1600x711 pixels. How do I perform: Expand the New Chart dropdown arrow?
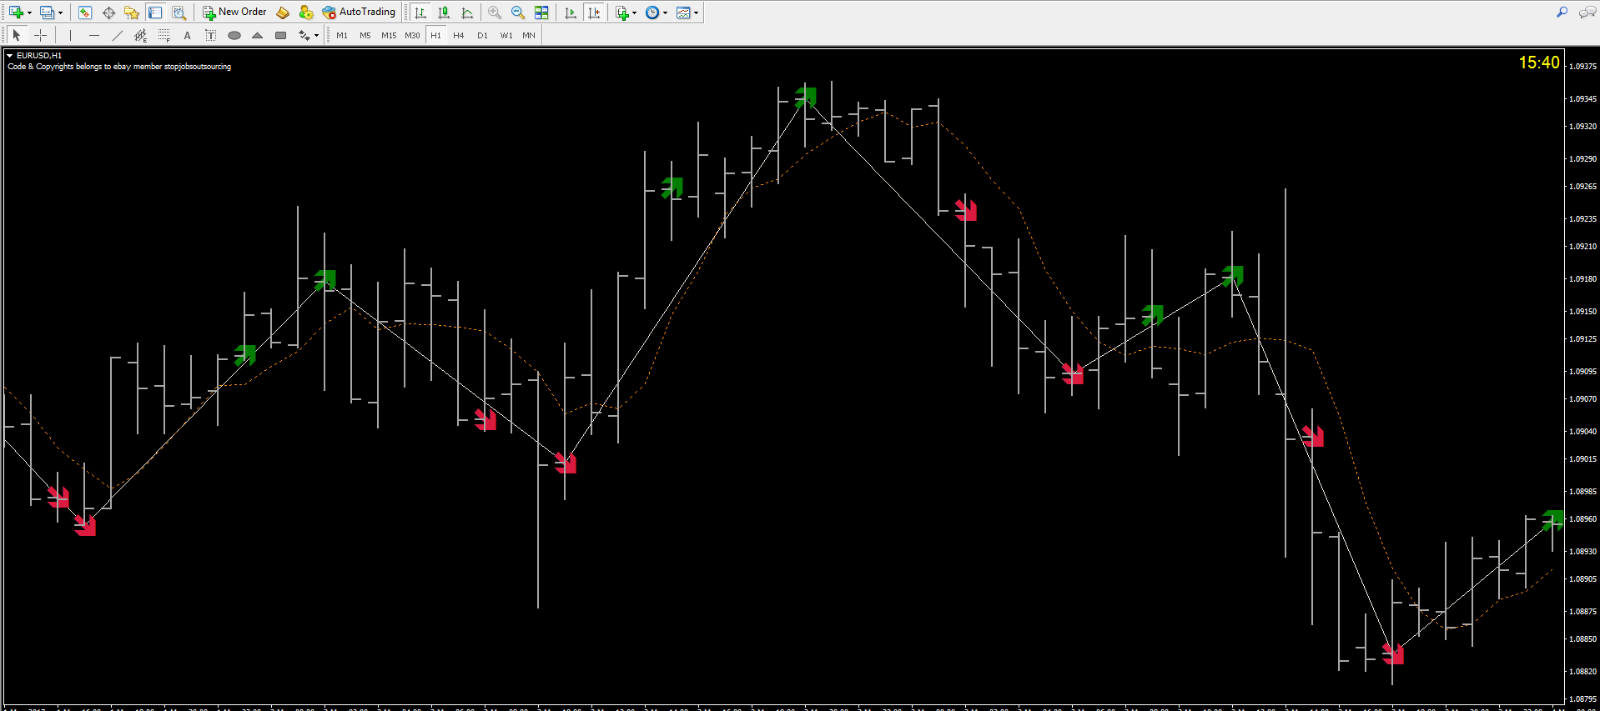click(30, 13)
